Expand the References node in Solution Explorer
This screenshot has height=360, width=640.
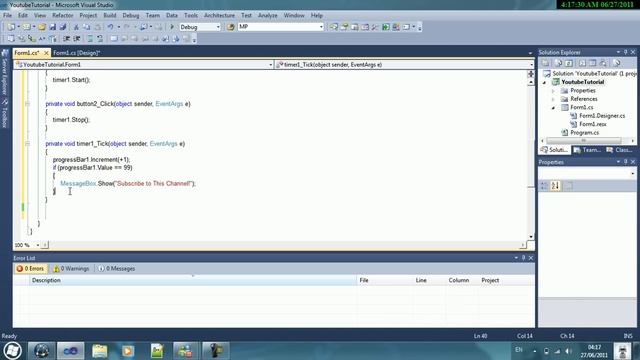[x=553, y=99]
